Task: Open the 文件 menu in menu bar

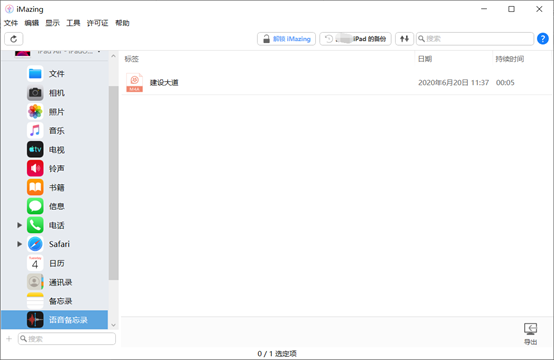Action: [x=11, y=23]
